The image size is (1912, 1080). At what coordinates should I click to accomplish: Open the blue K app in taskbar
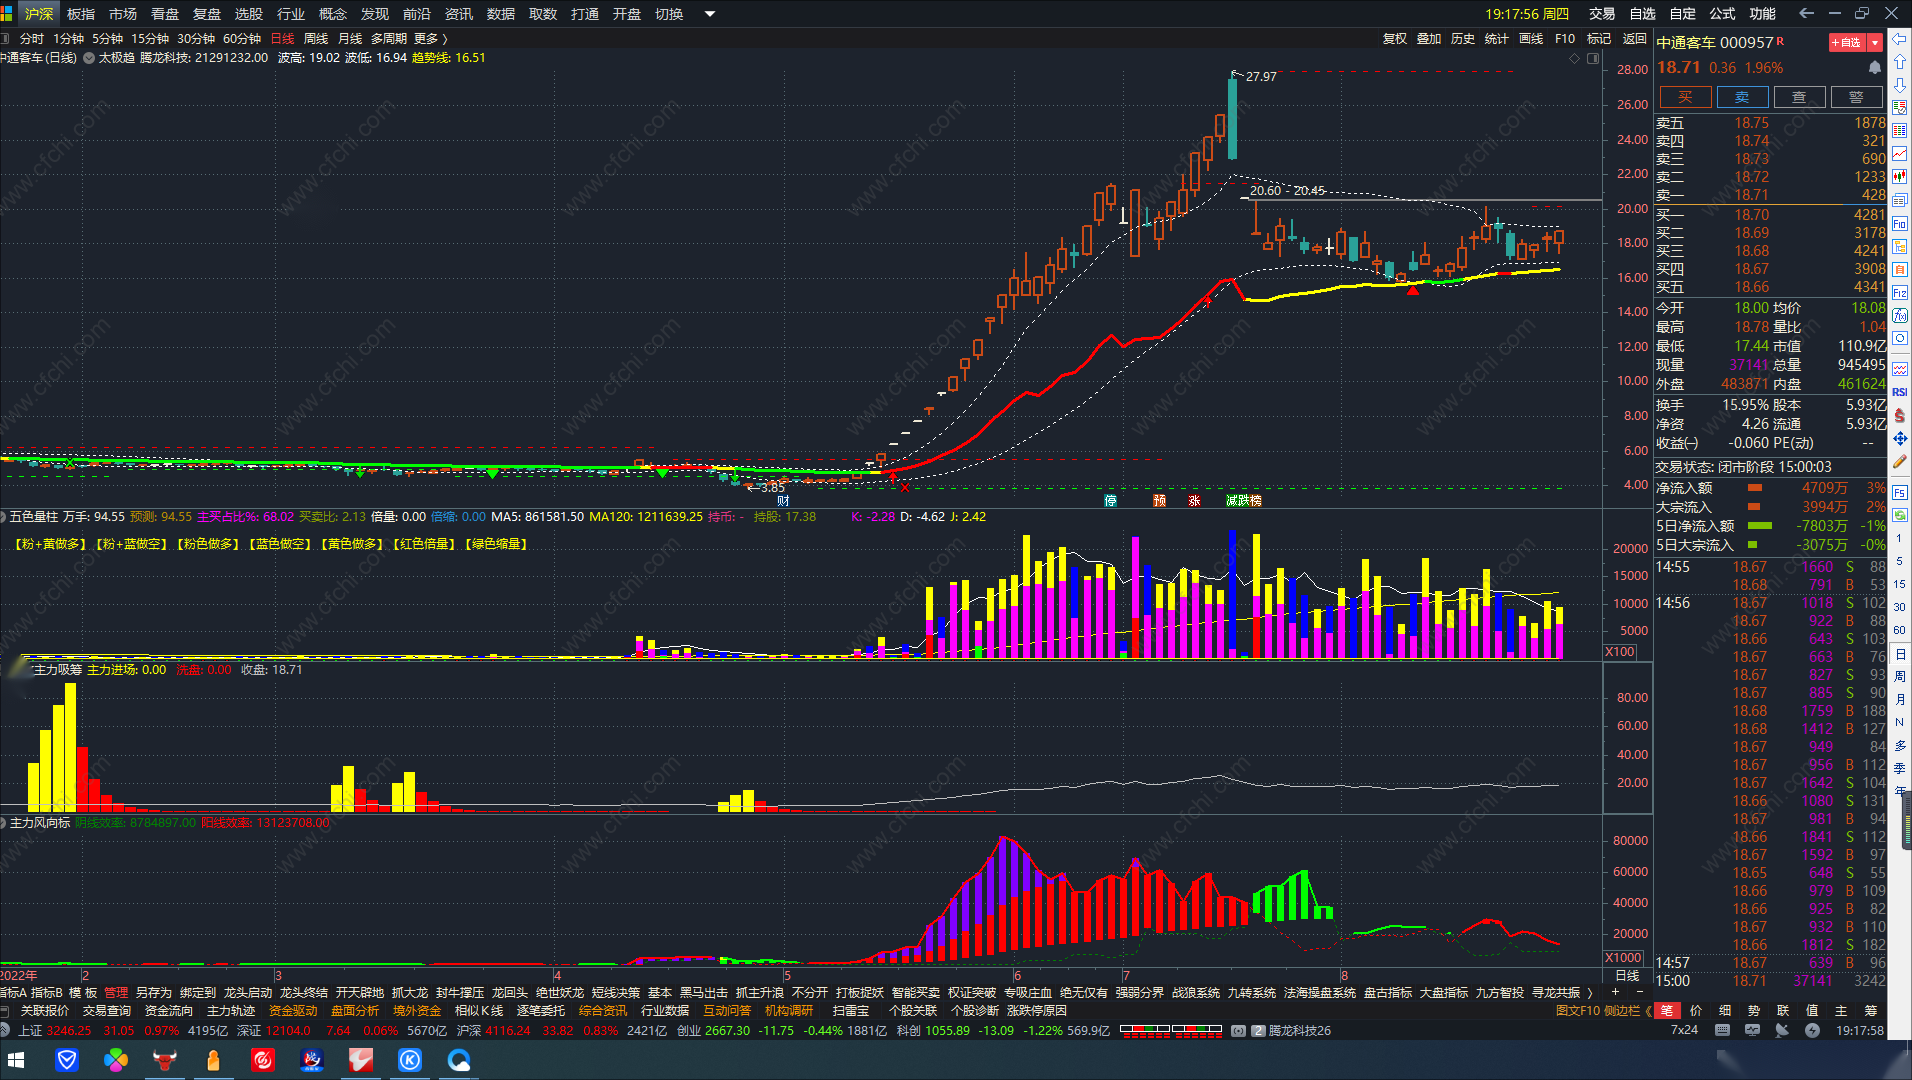(410, 1060)
